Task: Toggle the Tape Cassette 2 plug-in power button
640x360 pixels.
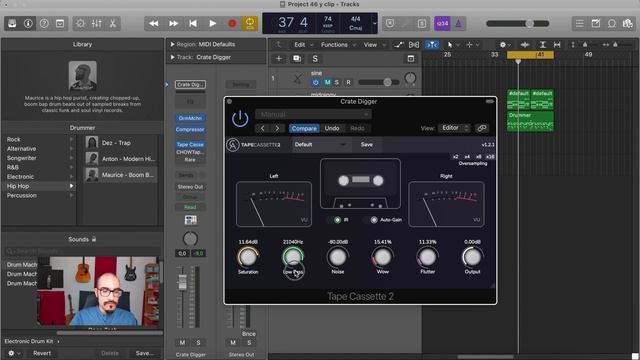Action: click(240, 119)
